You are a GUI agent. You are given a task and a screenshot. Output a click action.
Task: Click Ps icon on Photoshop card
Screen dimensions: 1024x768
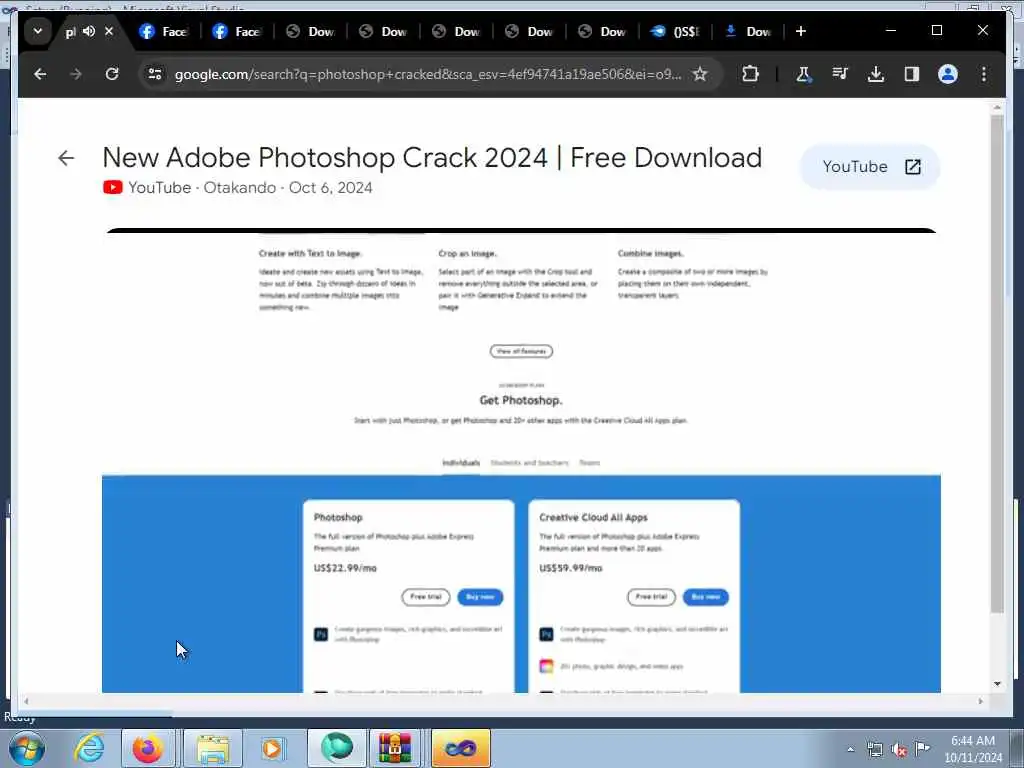click(x=321, y=634)
